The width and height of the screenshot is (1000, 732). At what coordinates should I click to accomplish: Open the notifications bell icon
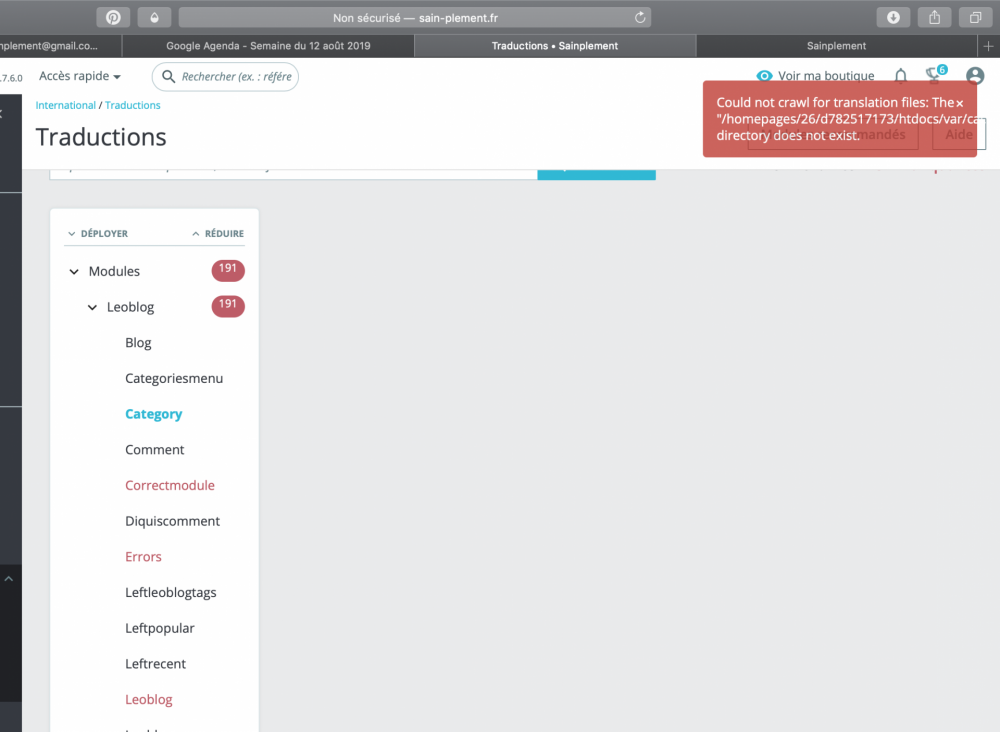(901, 77)
